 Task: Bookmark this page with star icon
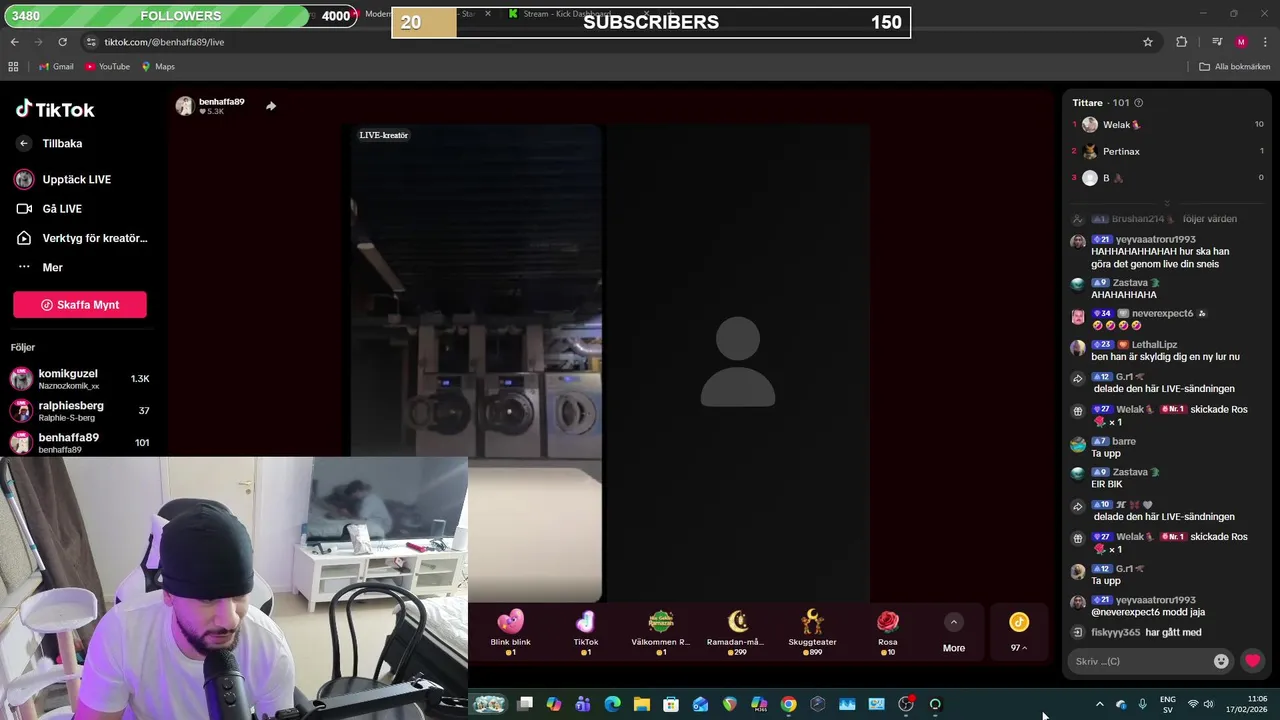tap(1148, 42)
